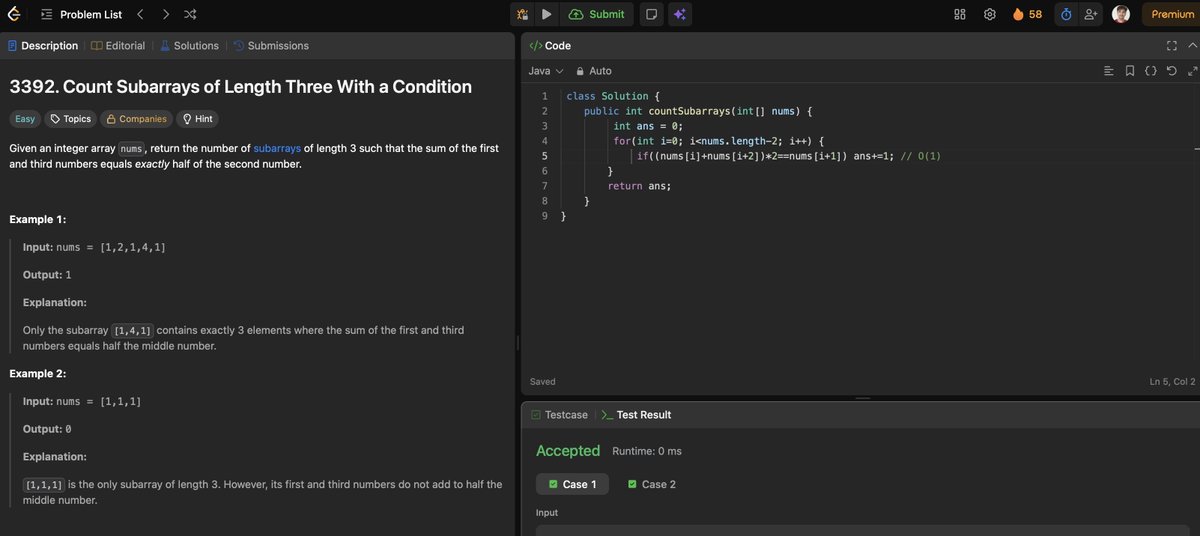Viewport: 1200px width, 536px height.
Task: Open the settings gear icon
Action: (989, 14)
